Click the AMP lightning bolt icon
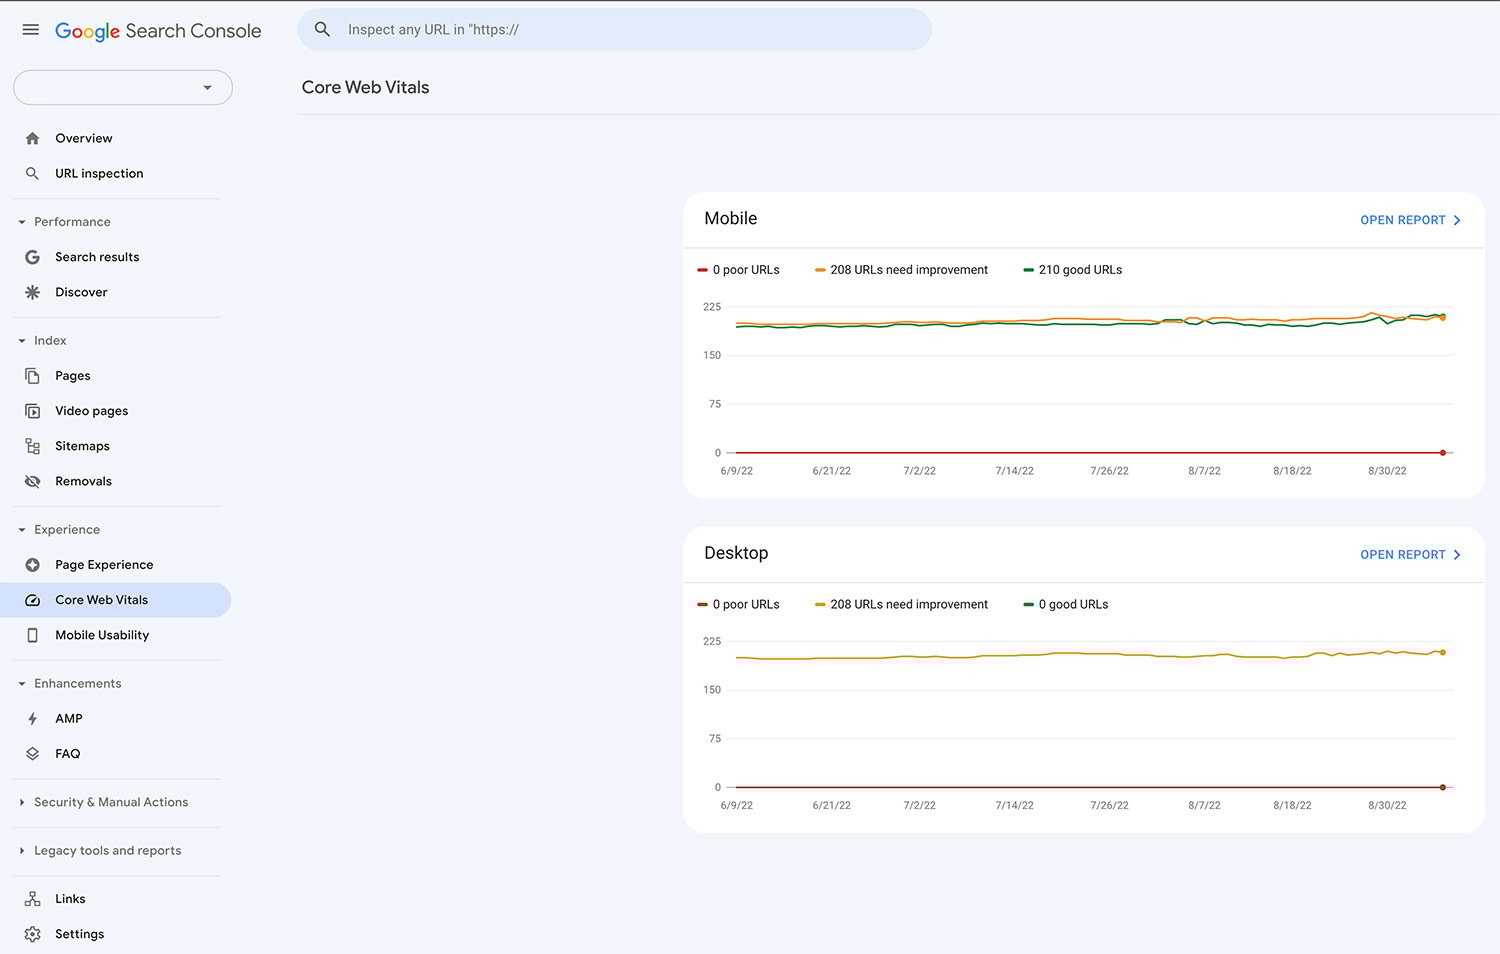Image resolution: width=1500 pixels, height=954 pixels. (32, 719)
